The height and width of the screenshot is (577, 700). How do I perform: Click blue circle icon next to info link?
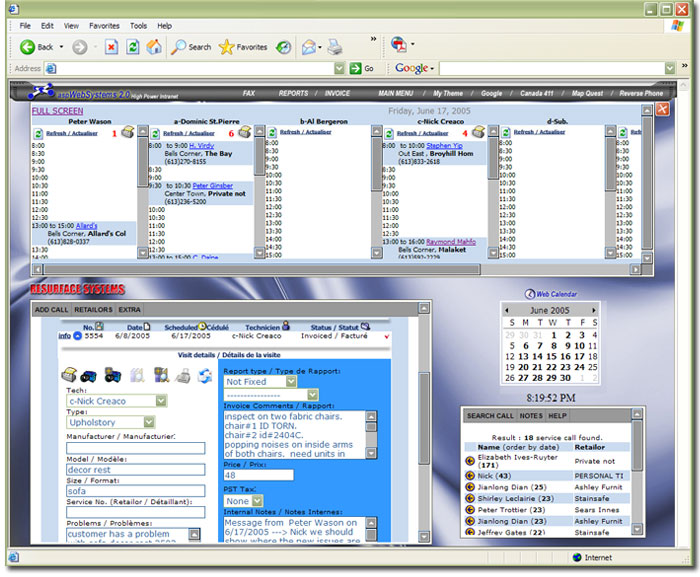tap(78, 336)
